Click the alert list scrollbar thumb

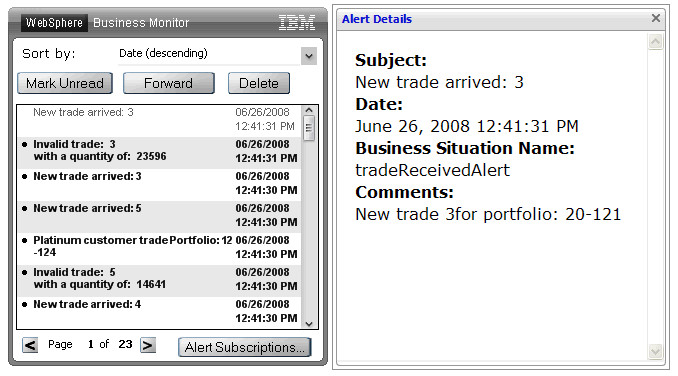(x=309, y=128)
